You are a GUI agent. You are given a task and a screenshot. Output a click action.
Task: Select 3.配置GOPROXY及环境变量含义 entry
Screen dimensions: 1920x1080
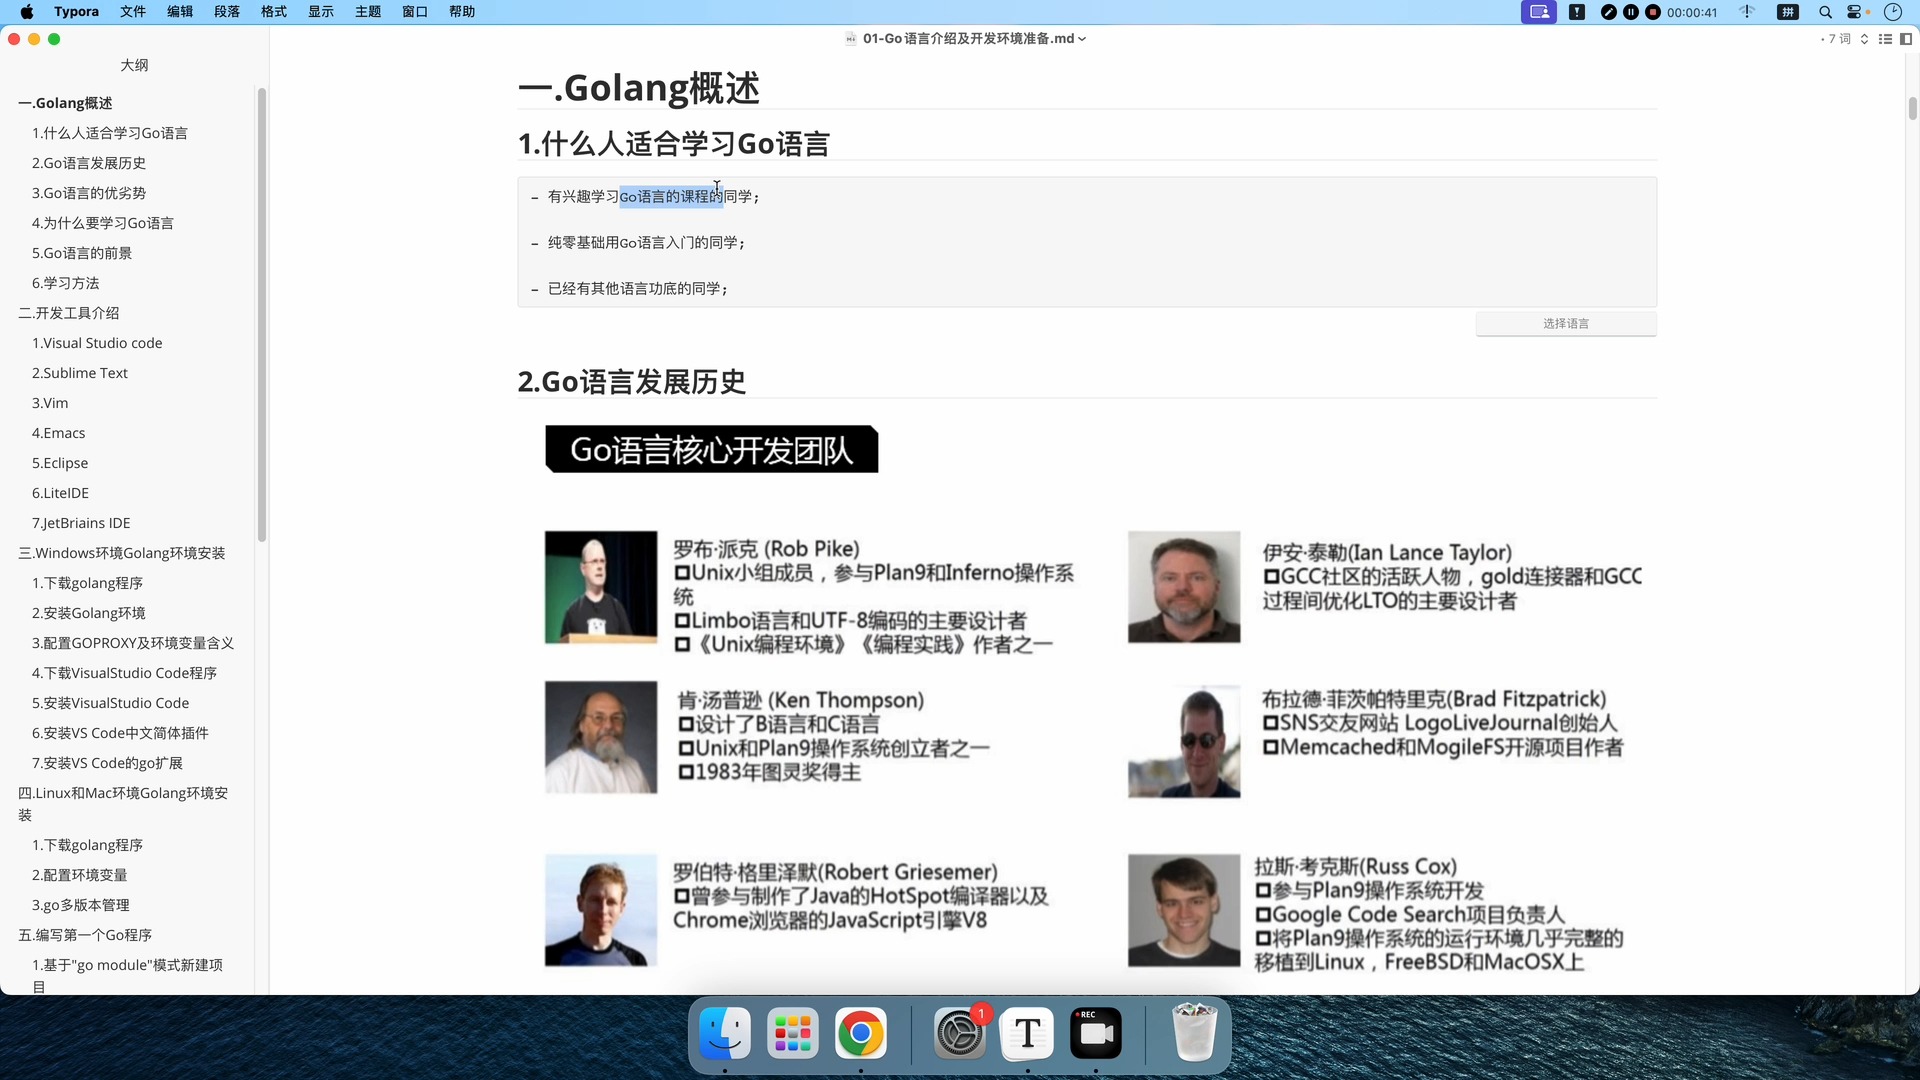coord(133,643)
